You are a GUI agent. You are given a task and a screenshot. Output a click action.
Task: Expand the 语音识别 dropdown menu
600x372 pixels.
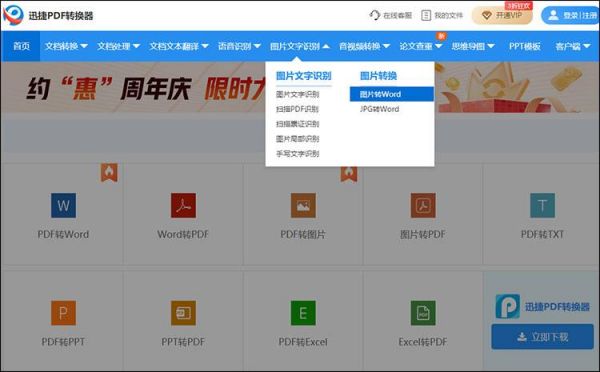coord(239,46)
